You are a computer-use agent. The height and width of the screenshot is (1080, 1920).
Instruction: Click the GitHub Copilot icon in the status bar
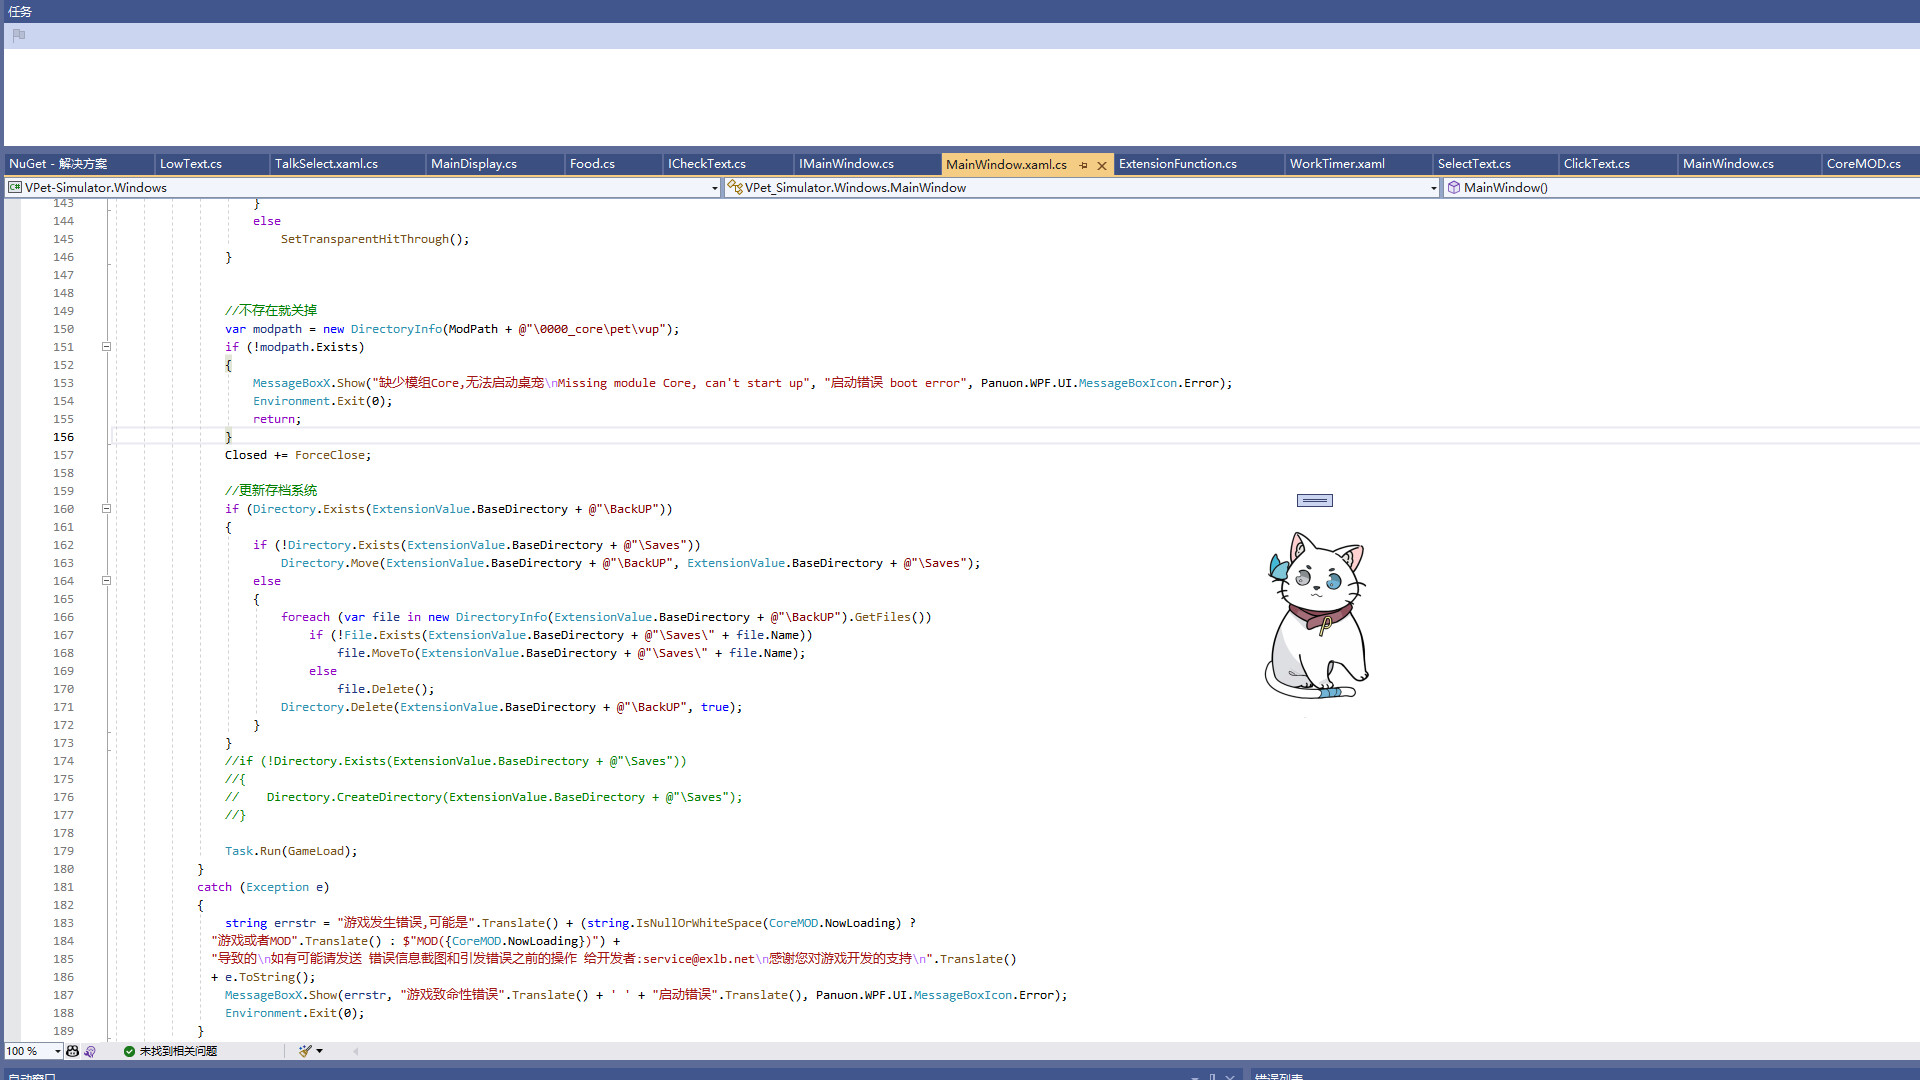pyautogui.click(x=73, y=1051)
